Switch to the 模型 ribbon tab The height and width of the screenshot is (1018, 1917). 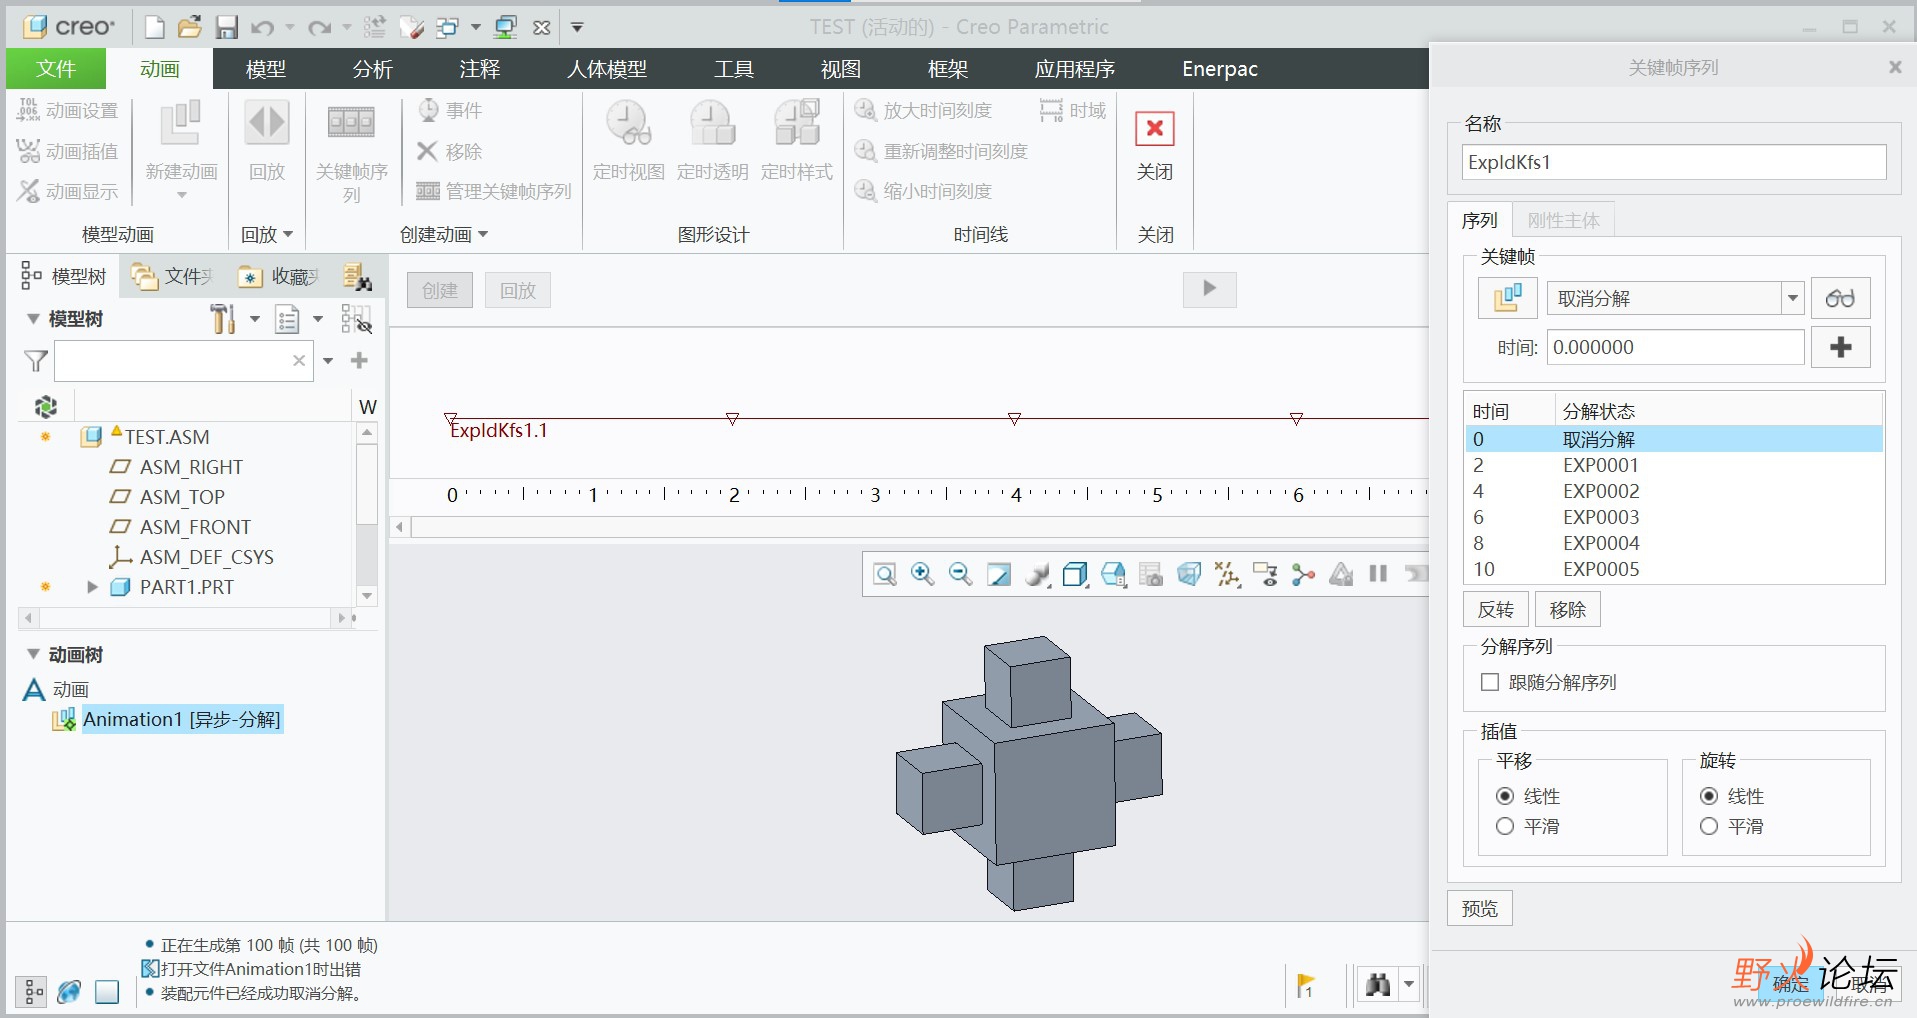pos(266,69)
